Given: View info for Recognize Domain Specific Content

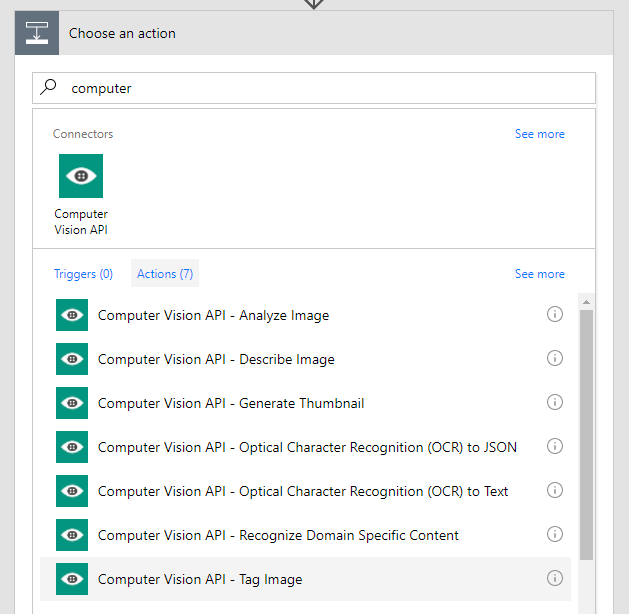Looking at the screenshot, I should (555, 534).
